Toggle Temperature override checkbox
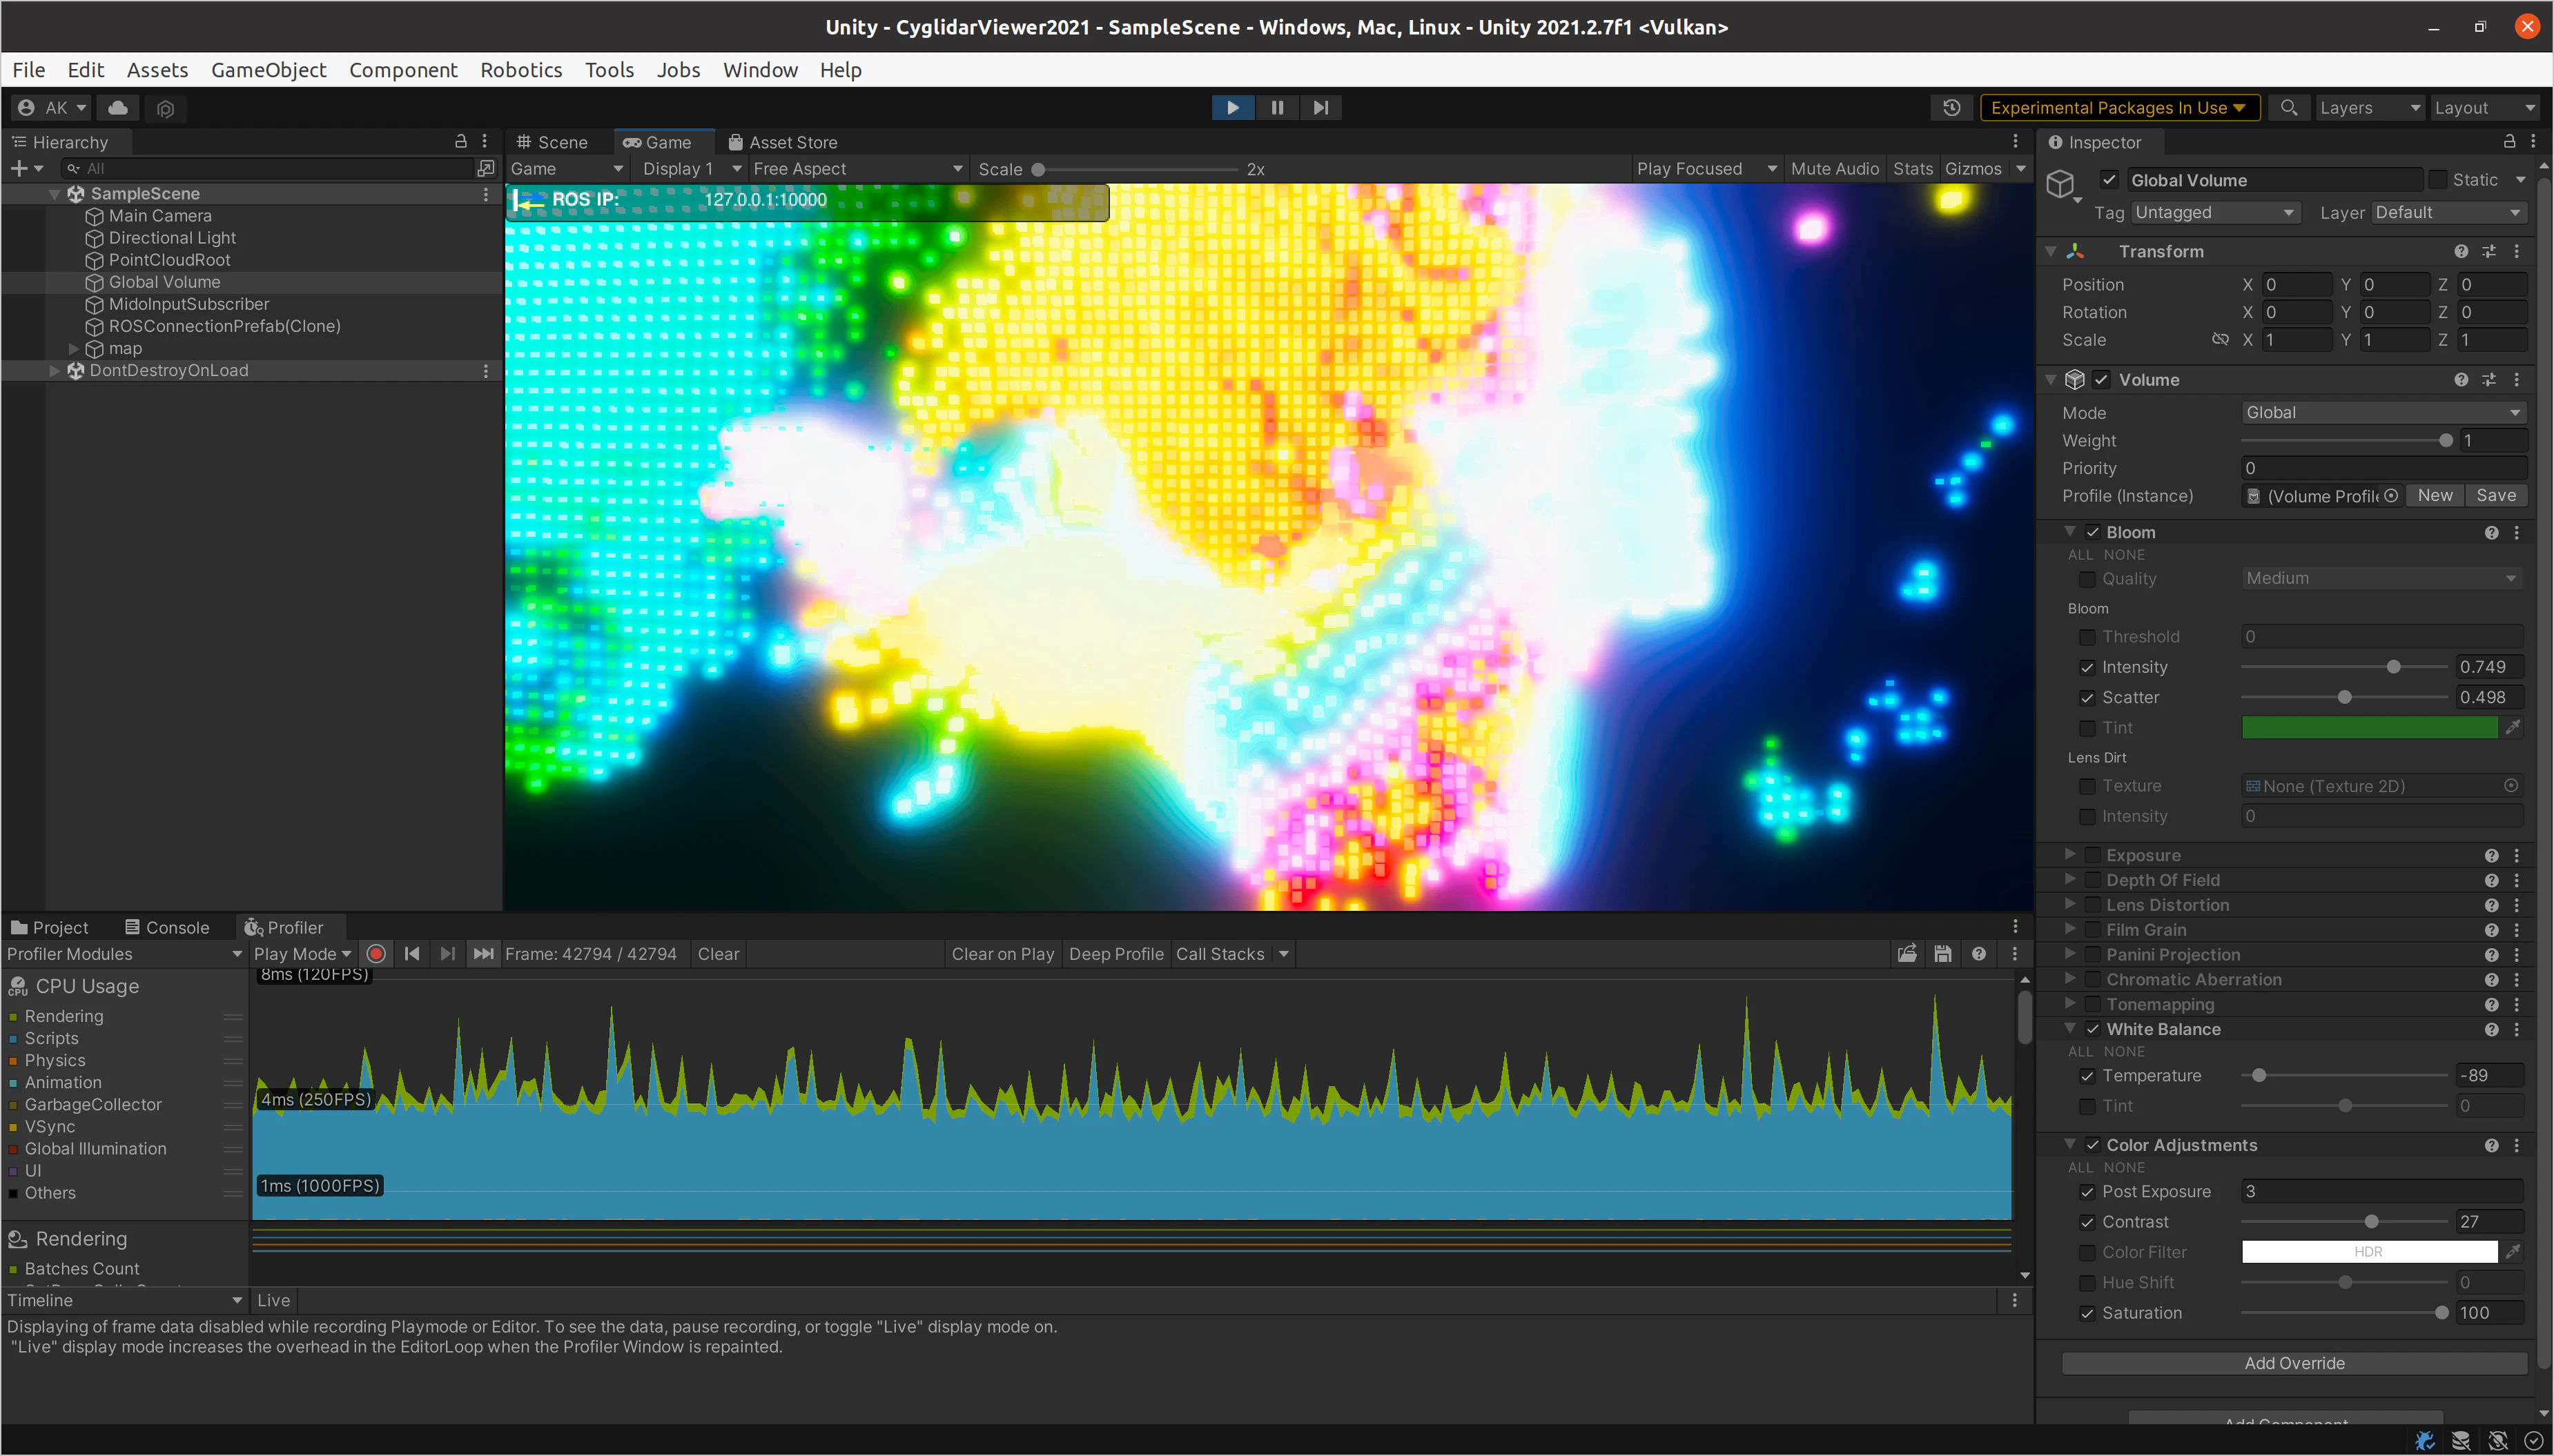2554x1456 pixels. (x=2087, y=1076)
